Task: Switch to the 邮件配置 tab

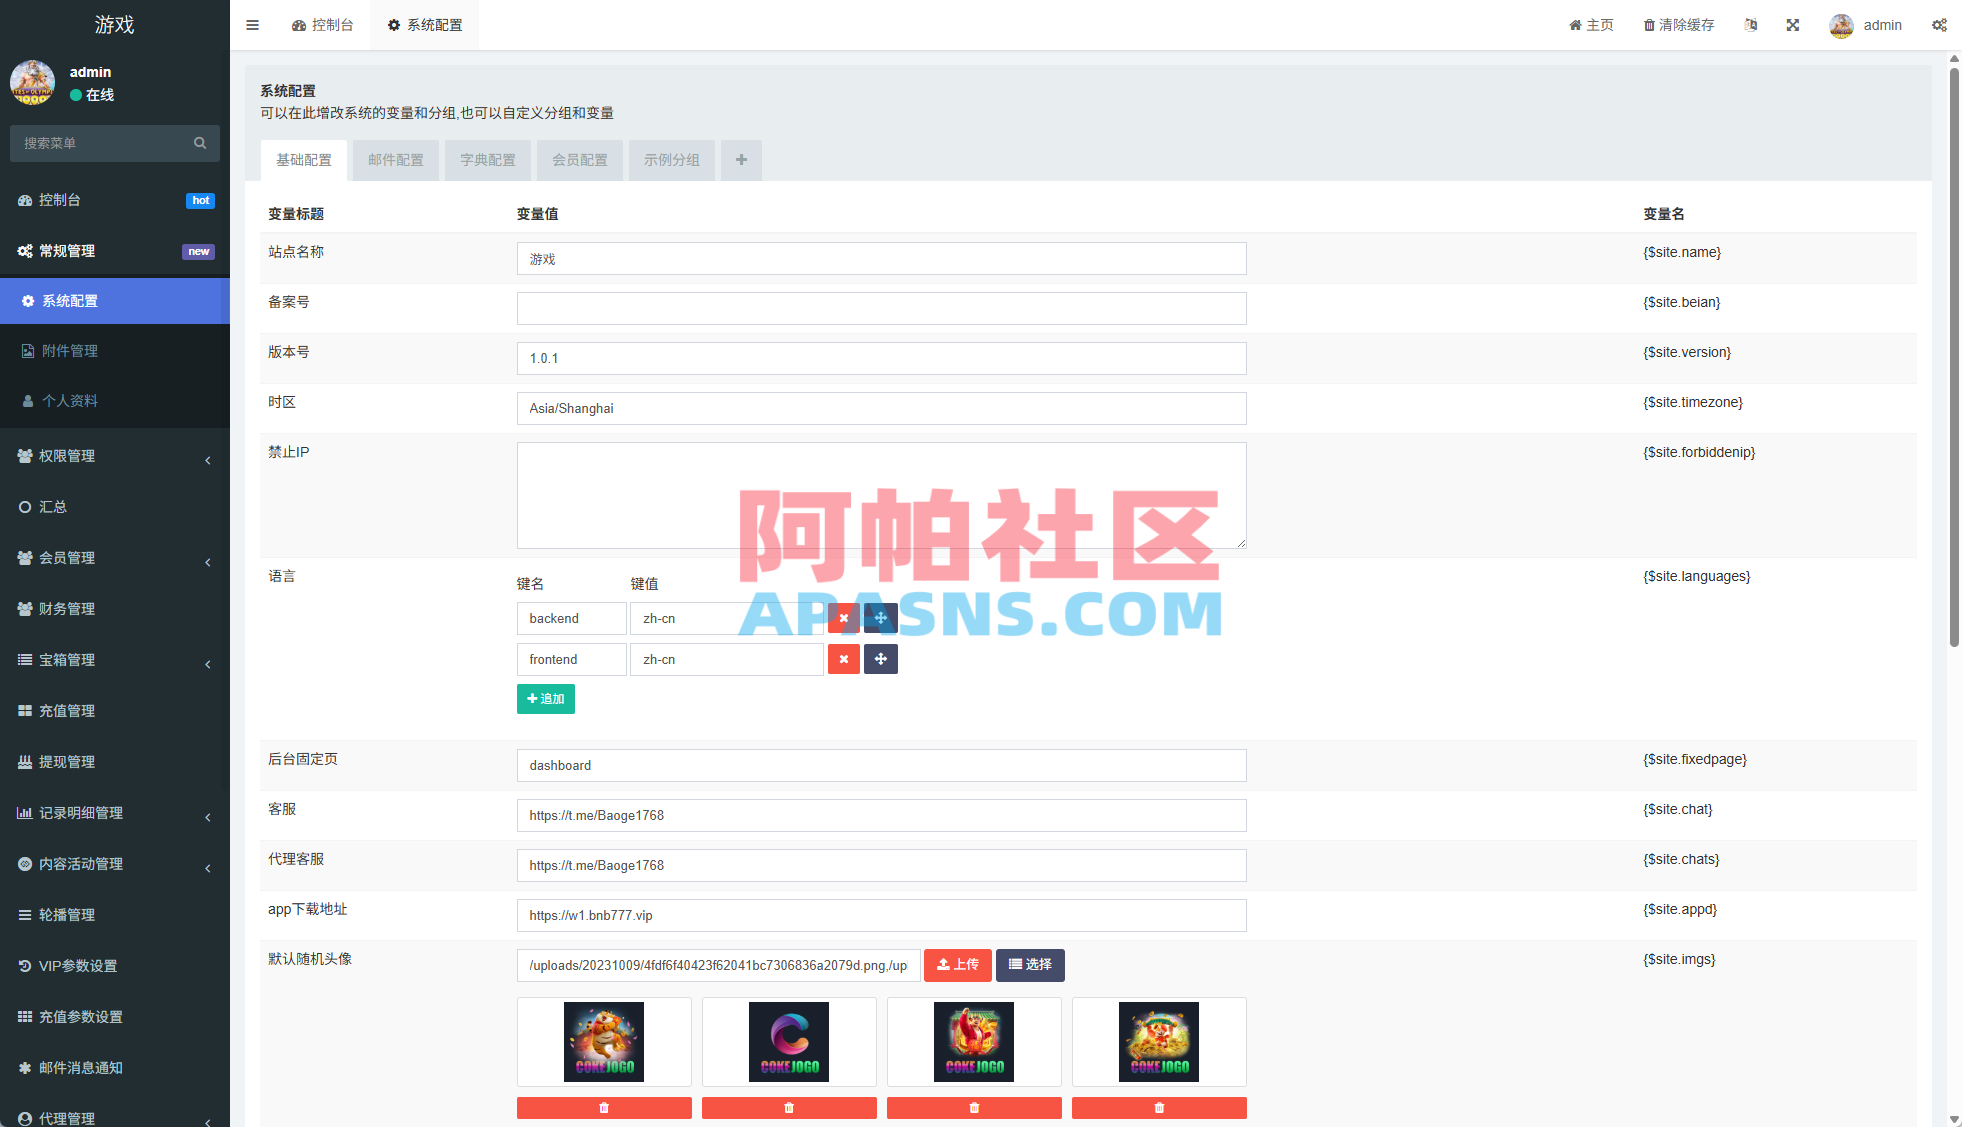Action: [395, 160]
